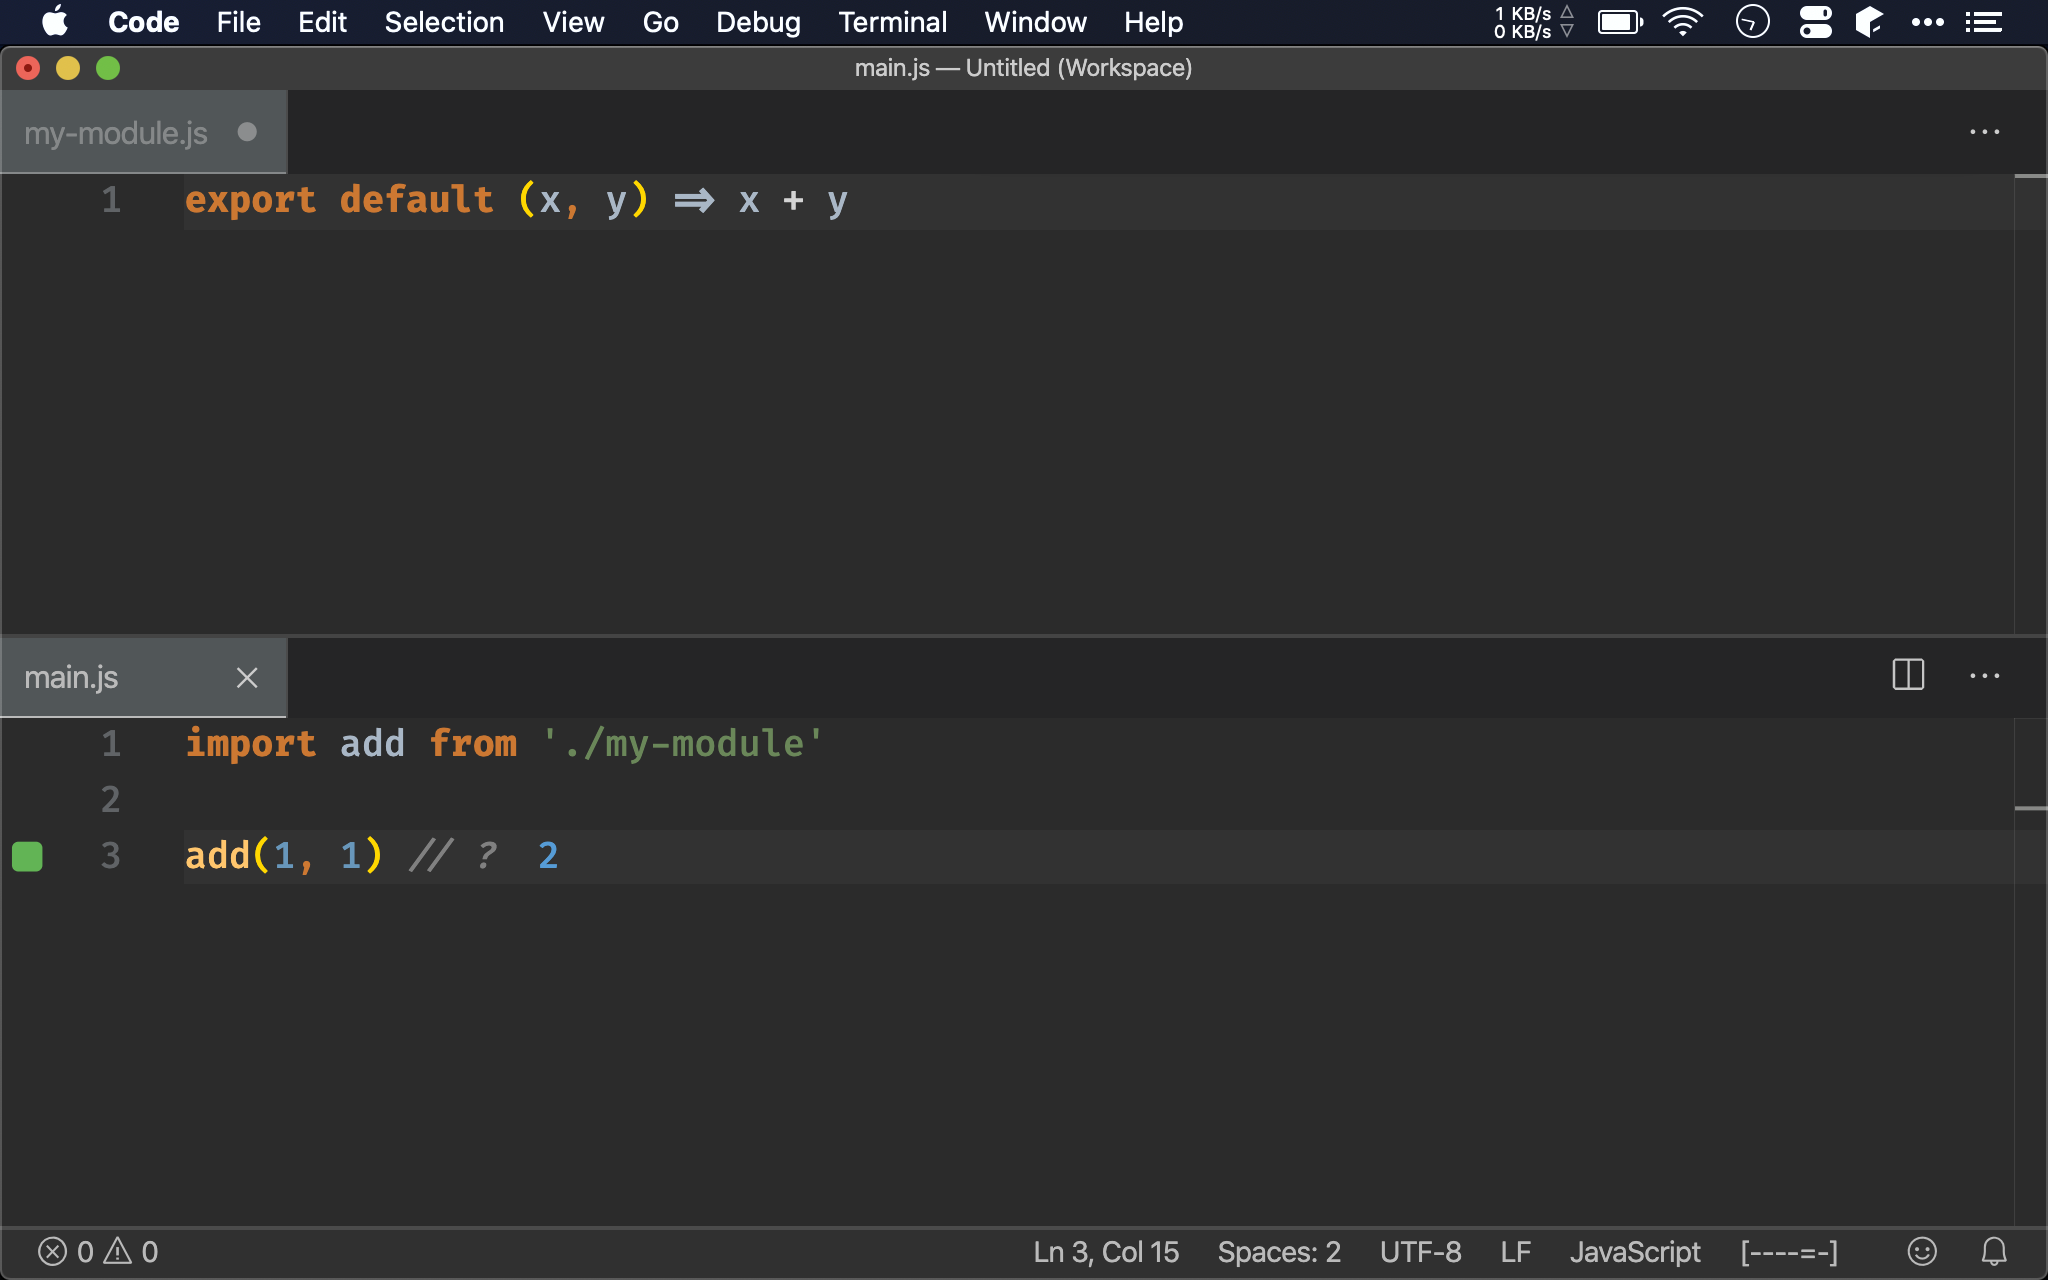Open the main.js tab
Viewport: 2048px width, 1280px height.
point(71,675)
